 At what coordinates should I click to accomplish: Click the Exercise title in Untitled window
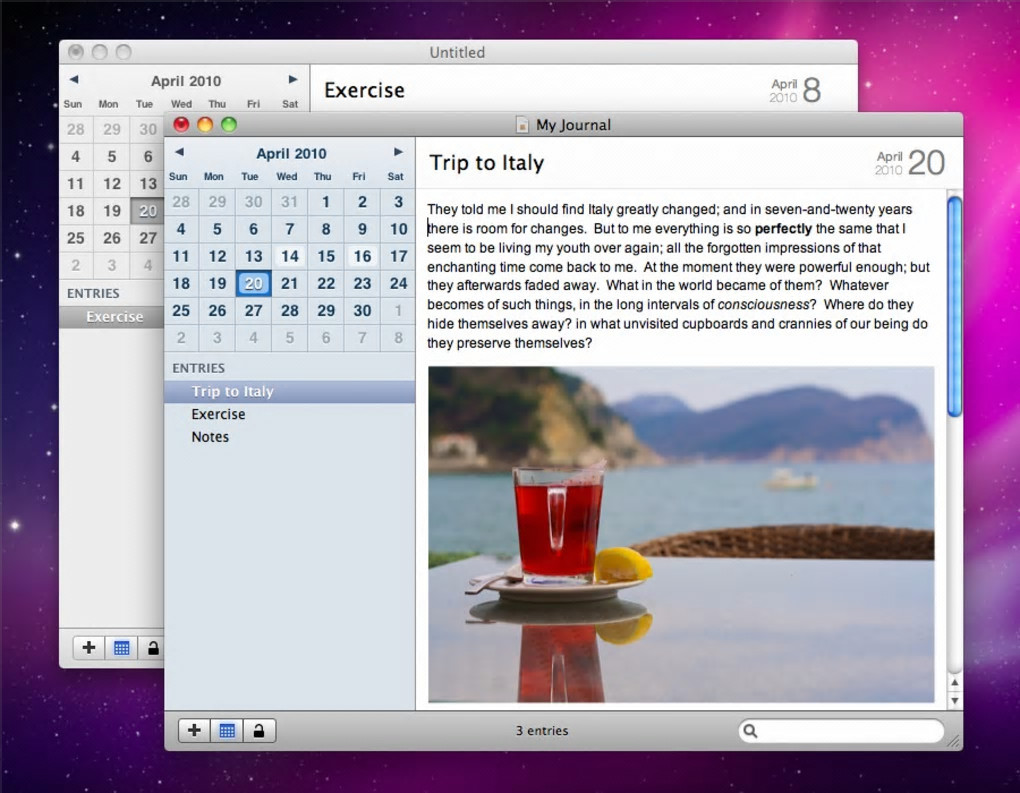364,90
